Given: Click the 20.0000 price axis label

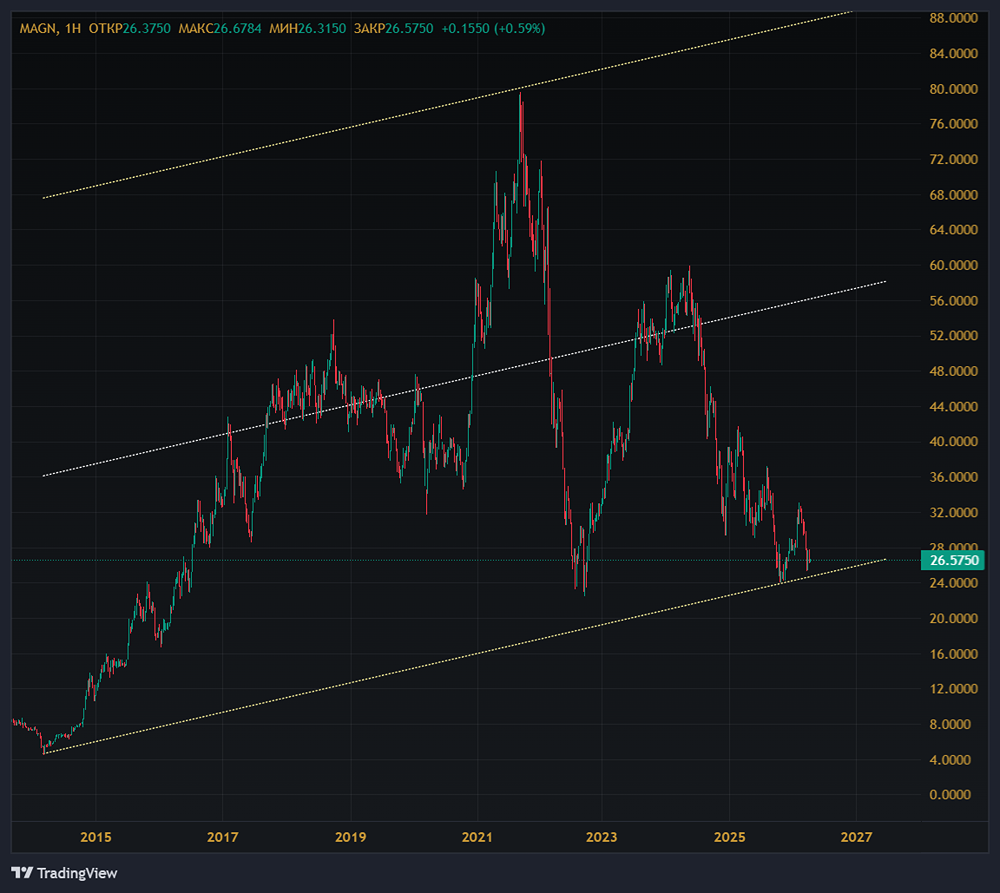Looking at the screenshot, I should click(x=953, y=618).
